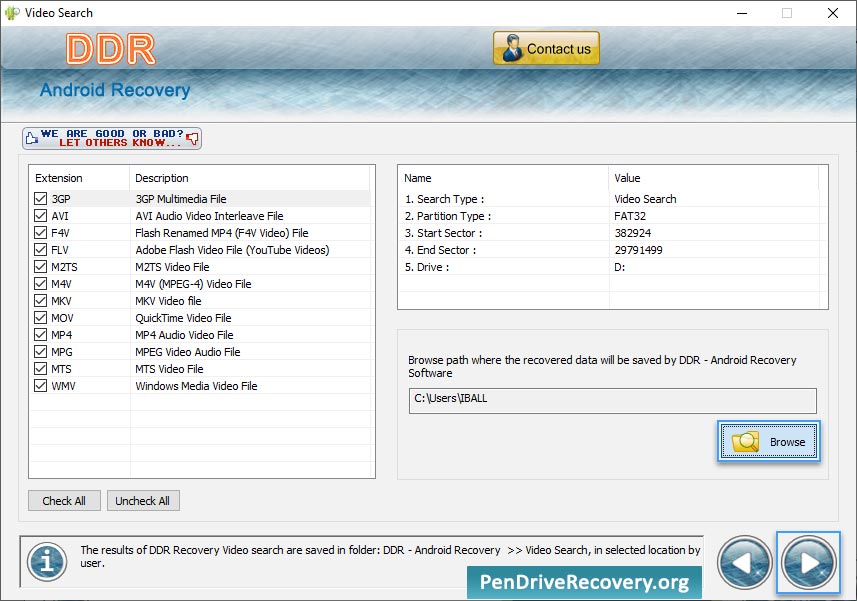
Task: Close the Video Search window
Action: click(832, 13)
